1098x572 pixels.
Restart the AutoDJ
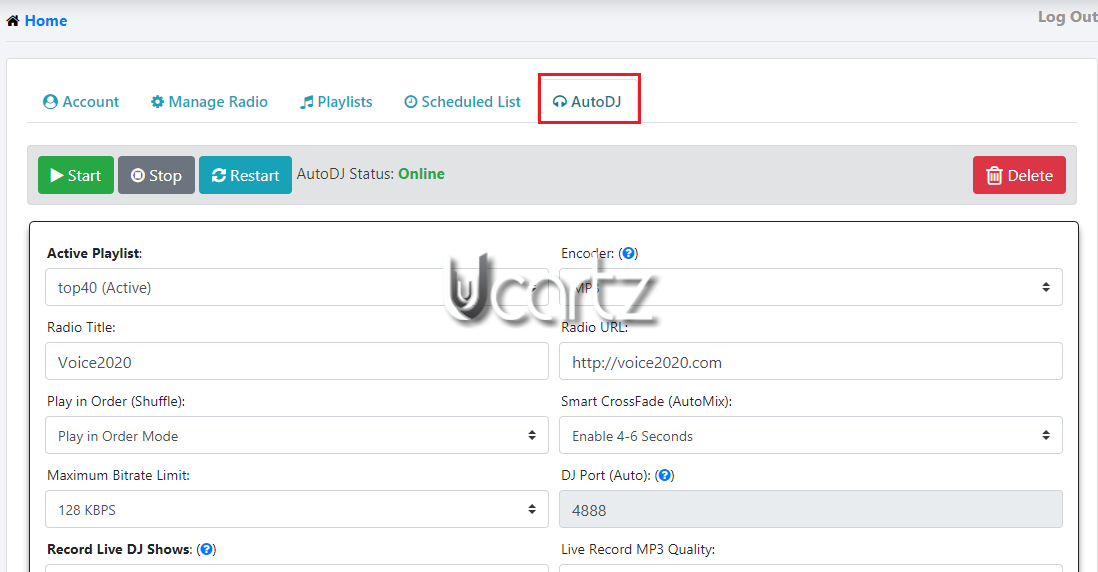tap(245, 175)
